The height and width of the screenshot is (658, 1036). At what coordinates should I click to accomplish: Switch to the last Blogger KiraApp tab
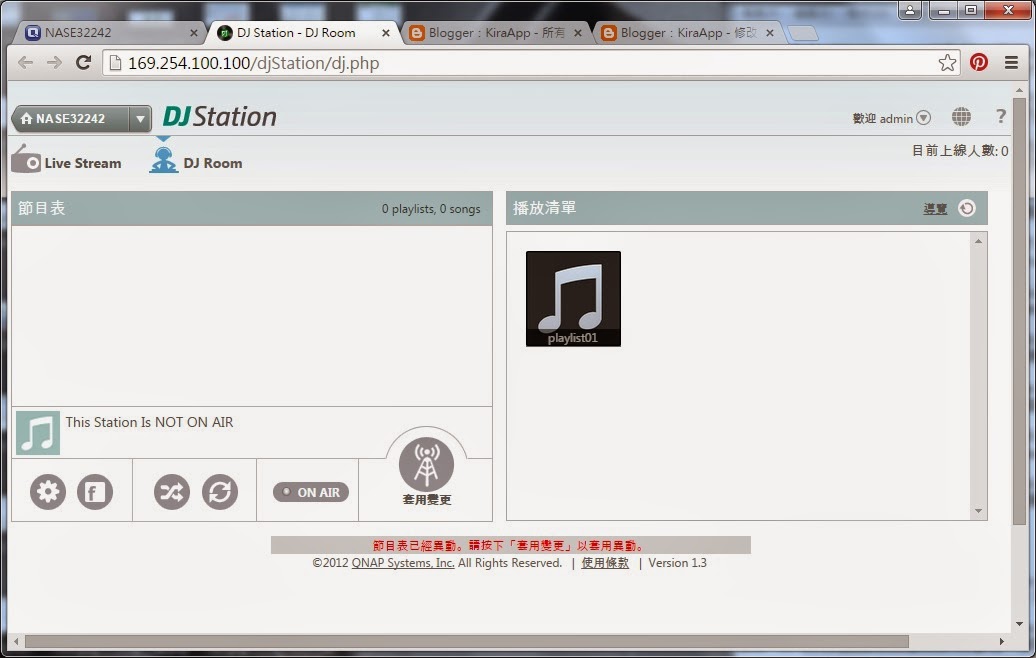(x=688, y=32)
